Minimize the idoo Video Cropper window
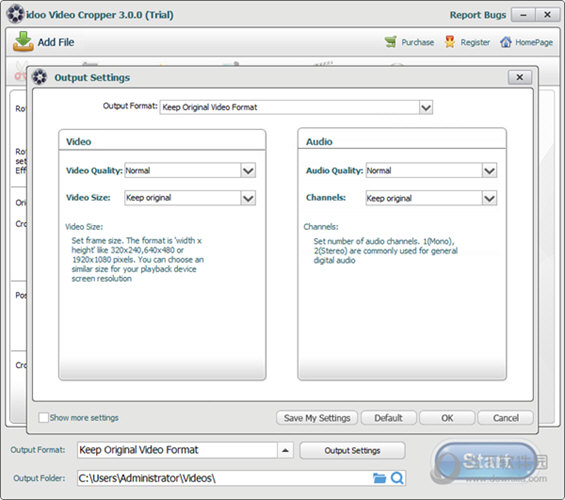 tap(523, 15)
